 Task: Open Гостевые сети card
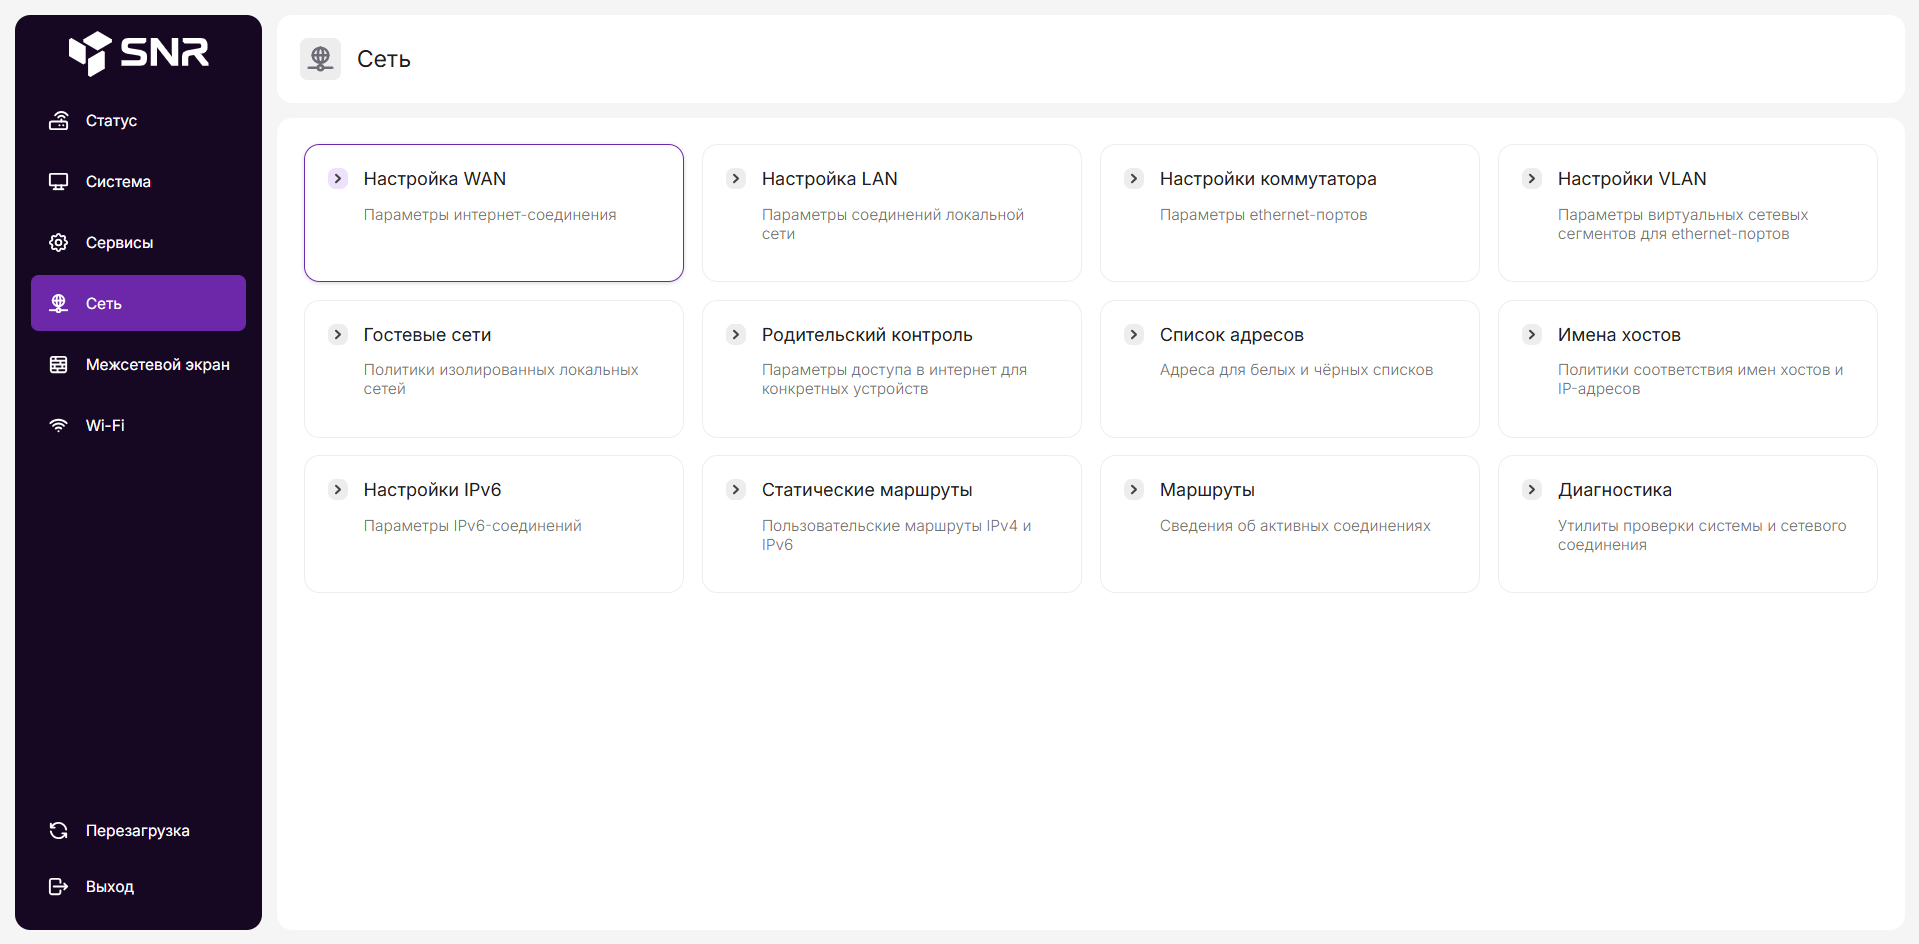tap(493, 368)
